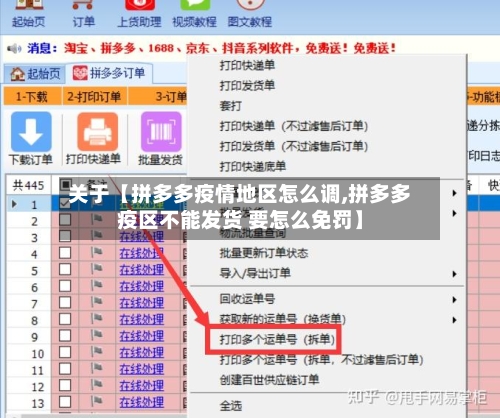Image resolution: width=500 pixels, height=418 pixels.
Task: Choose 打印快递单 in the context menu
Action: click(247, 65)
